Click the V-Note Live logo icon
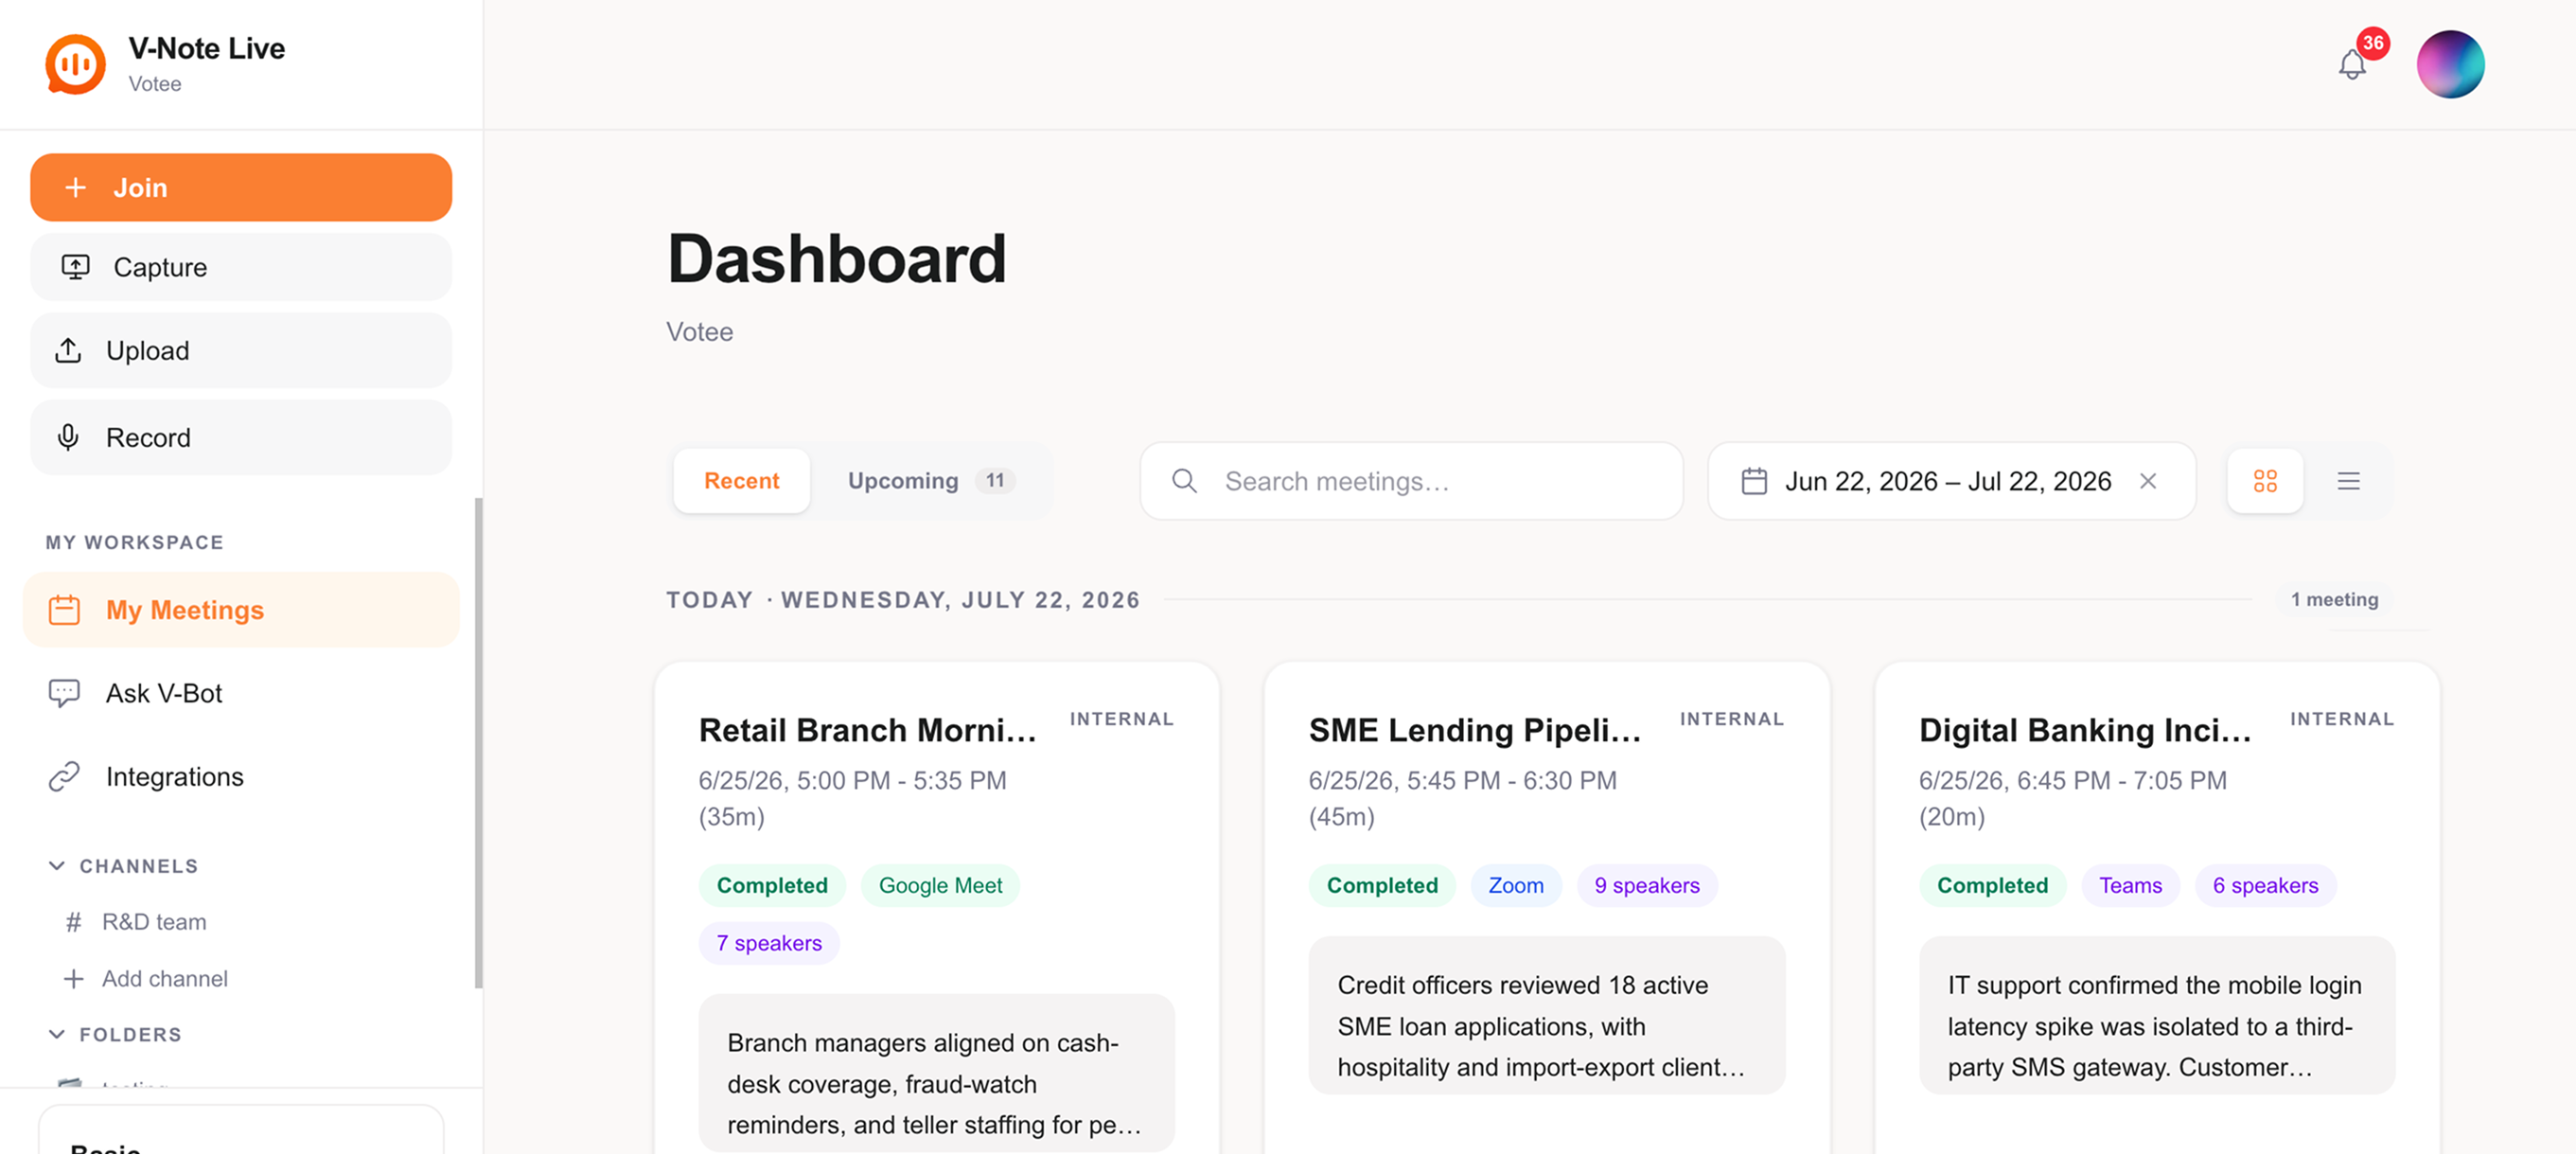The width and height of the screenshot is (2576, 1155). pos(75,64)
